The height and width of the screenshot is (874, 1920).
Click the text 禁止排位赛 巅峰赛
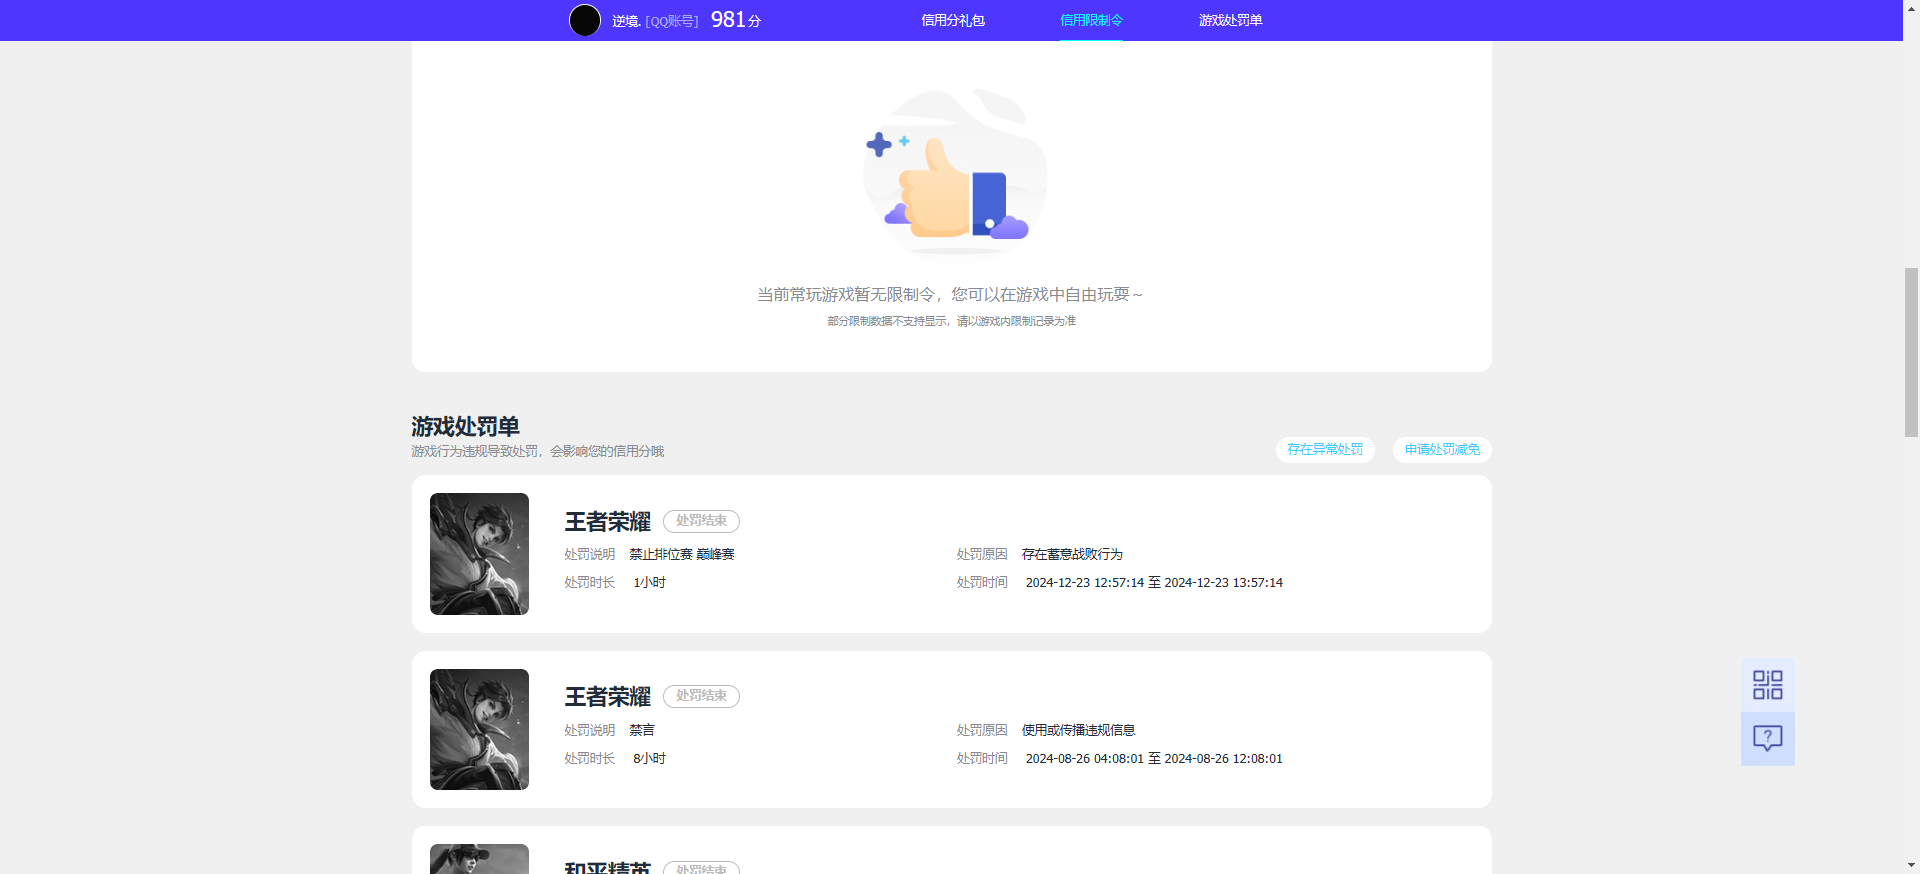[681, 554]
